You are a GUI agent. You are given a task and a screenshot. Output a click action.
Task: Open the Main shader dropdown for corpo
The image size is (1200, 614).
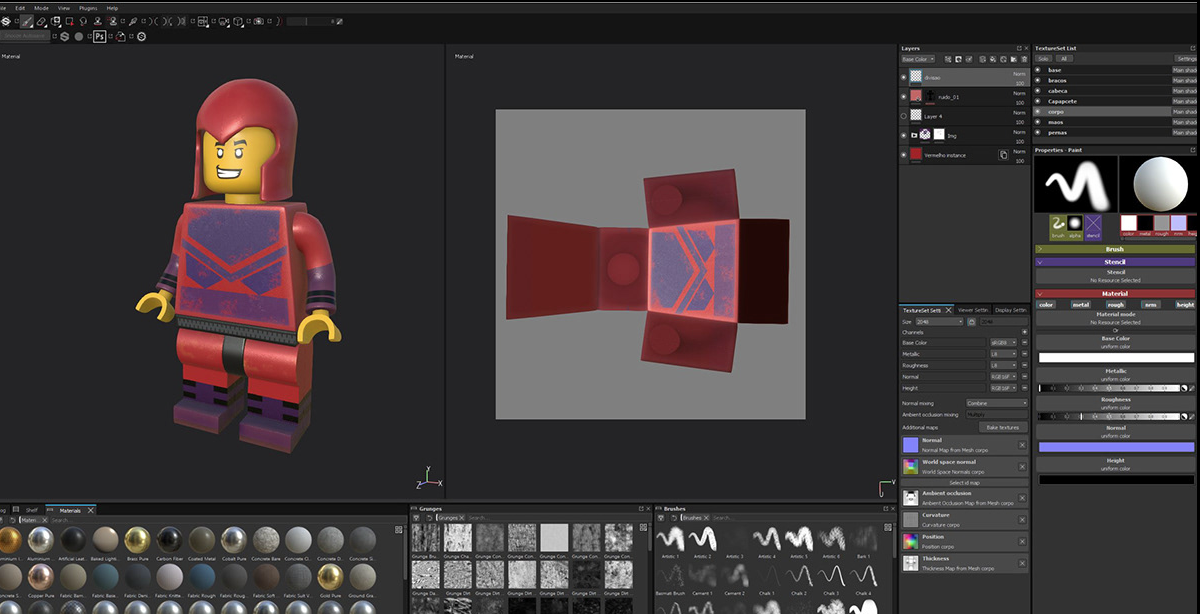1185,112
